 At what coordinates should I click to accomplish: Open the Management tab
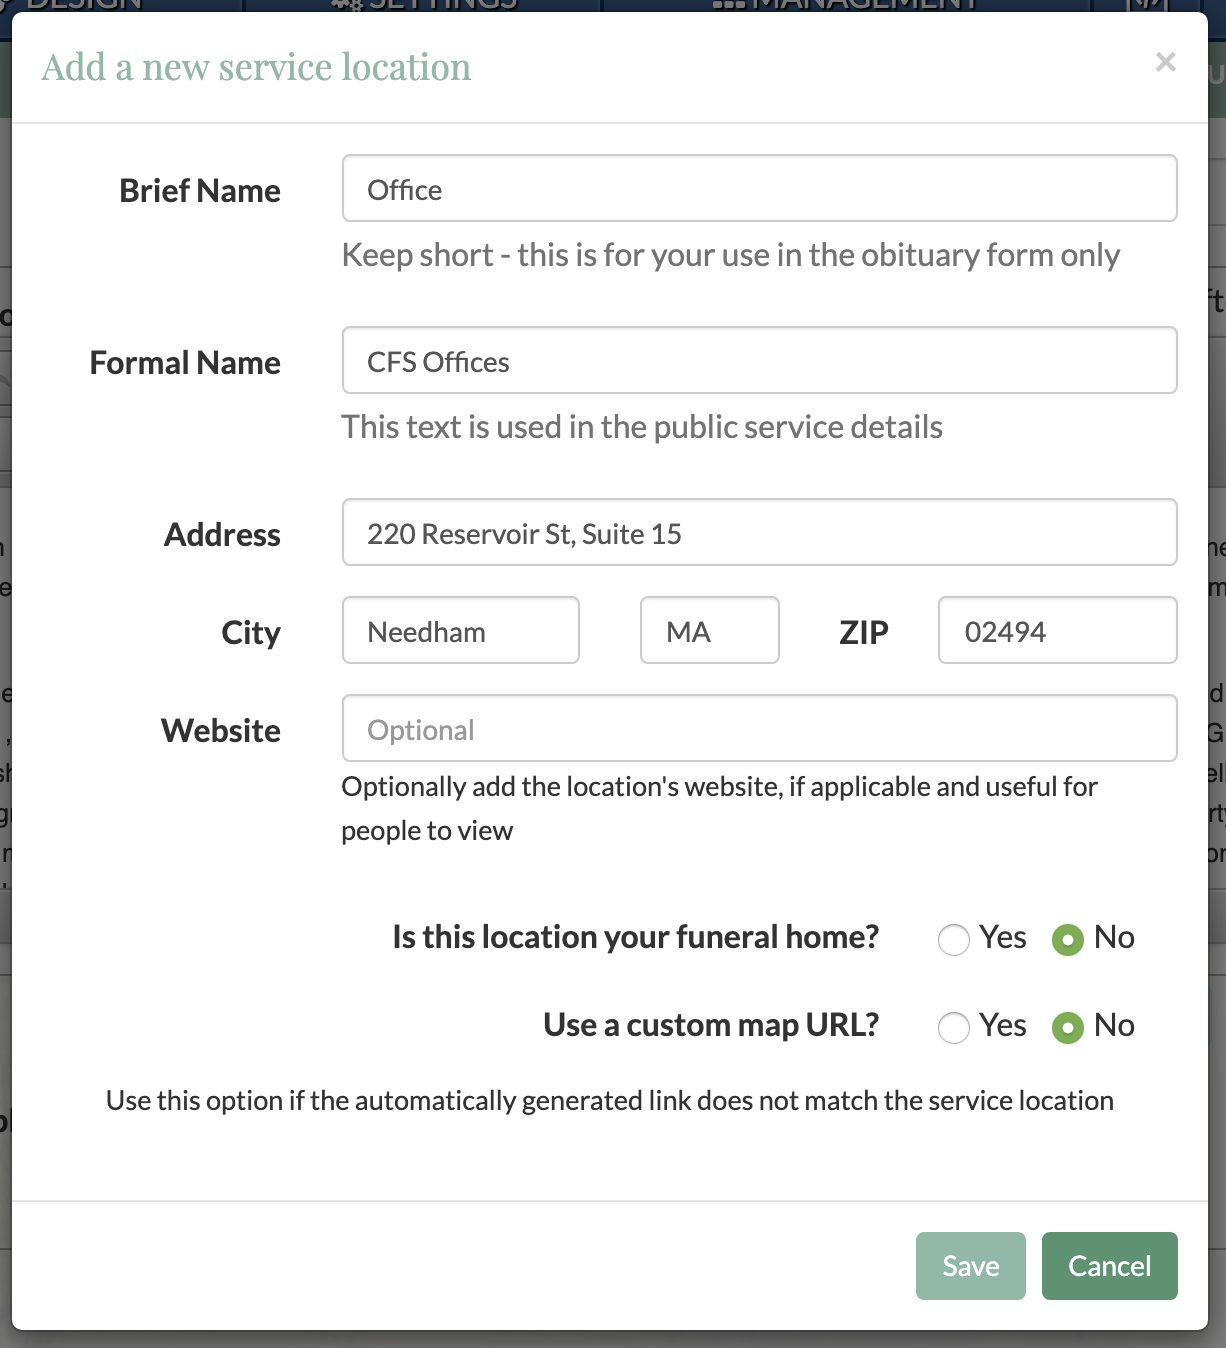pos(845,5)
